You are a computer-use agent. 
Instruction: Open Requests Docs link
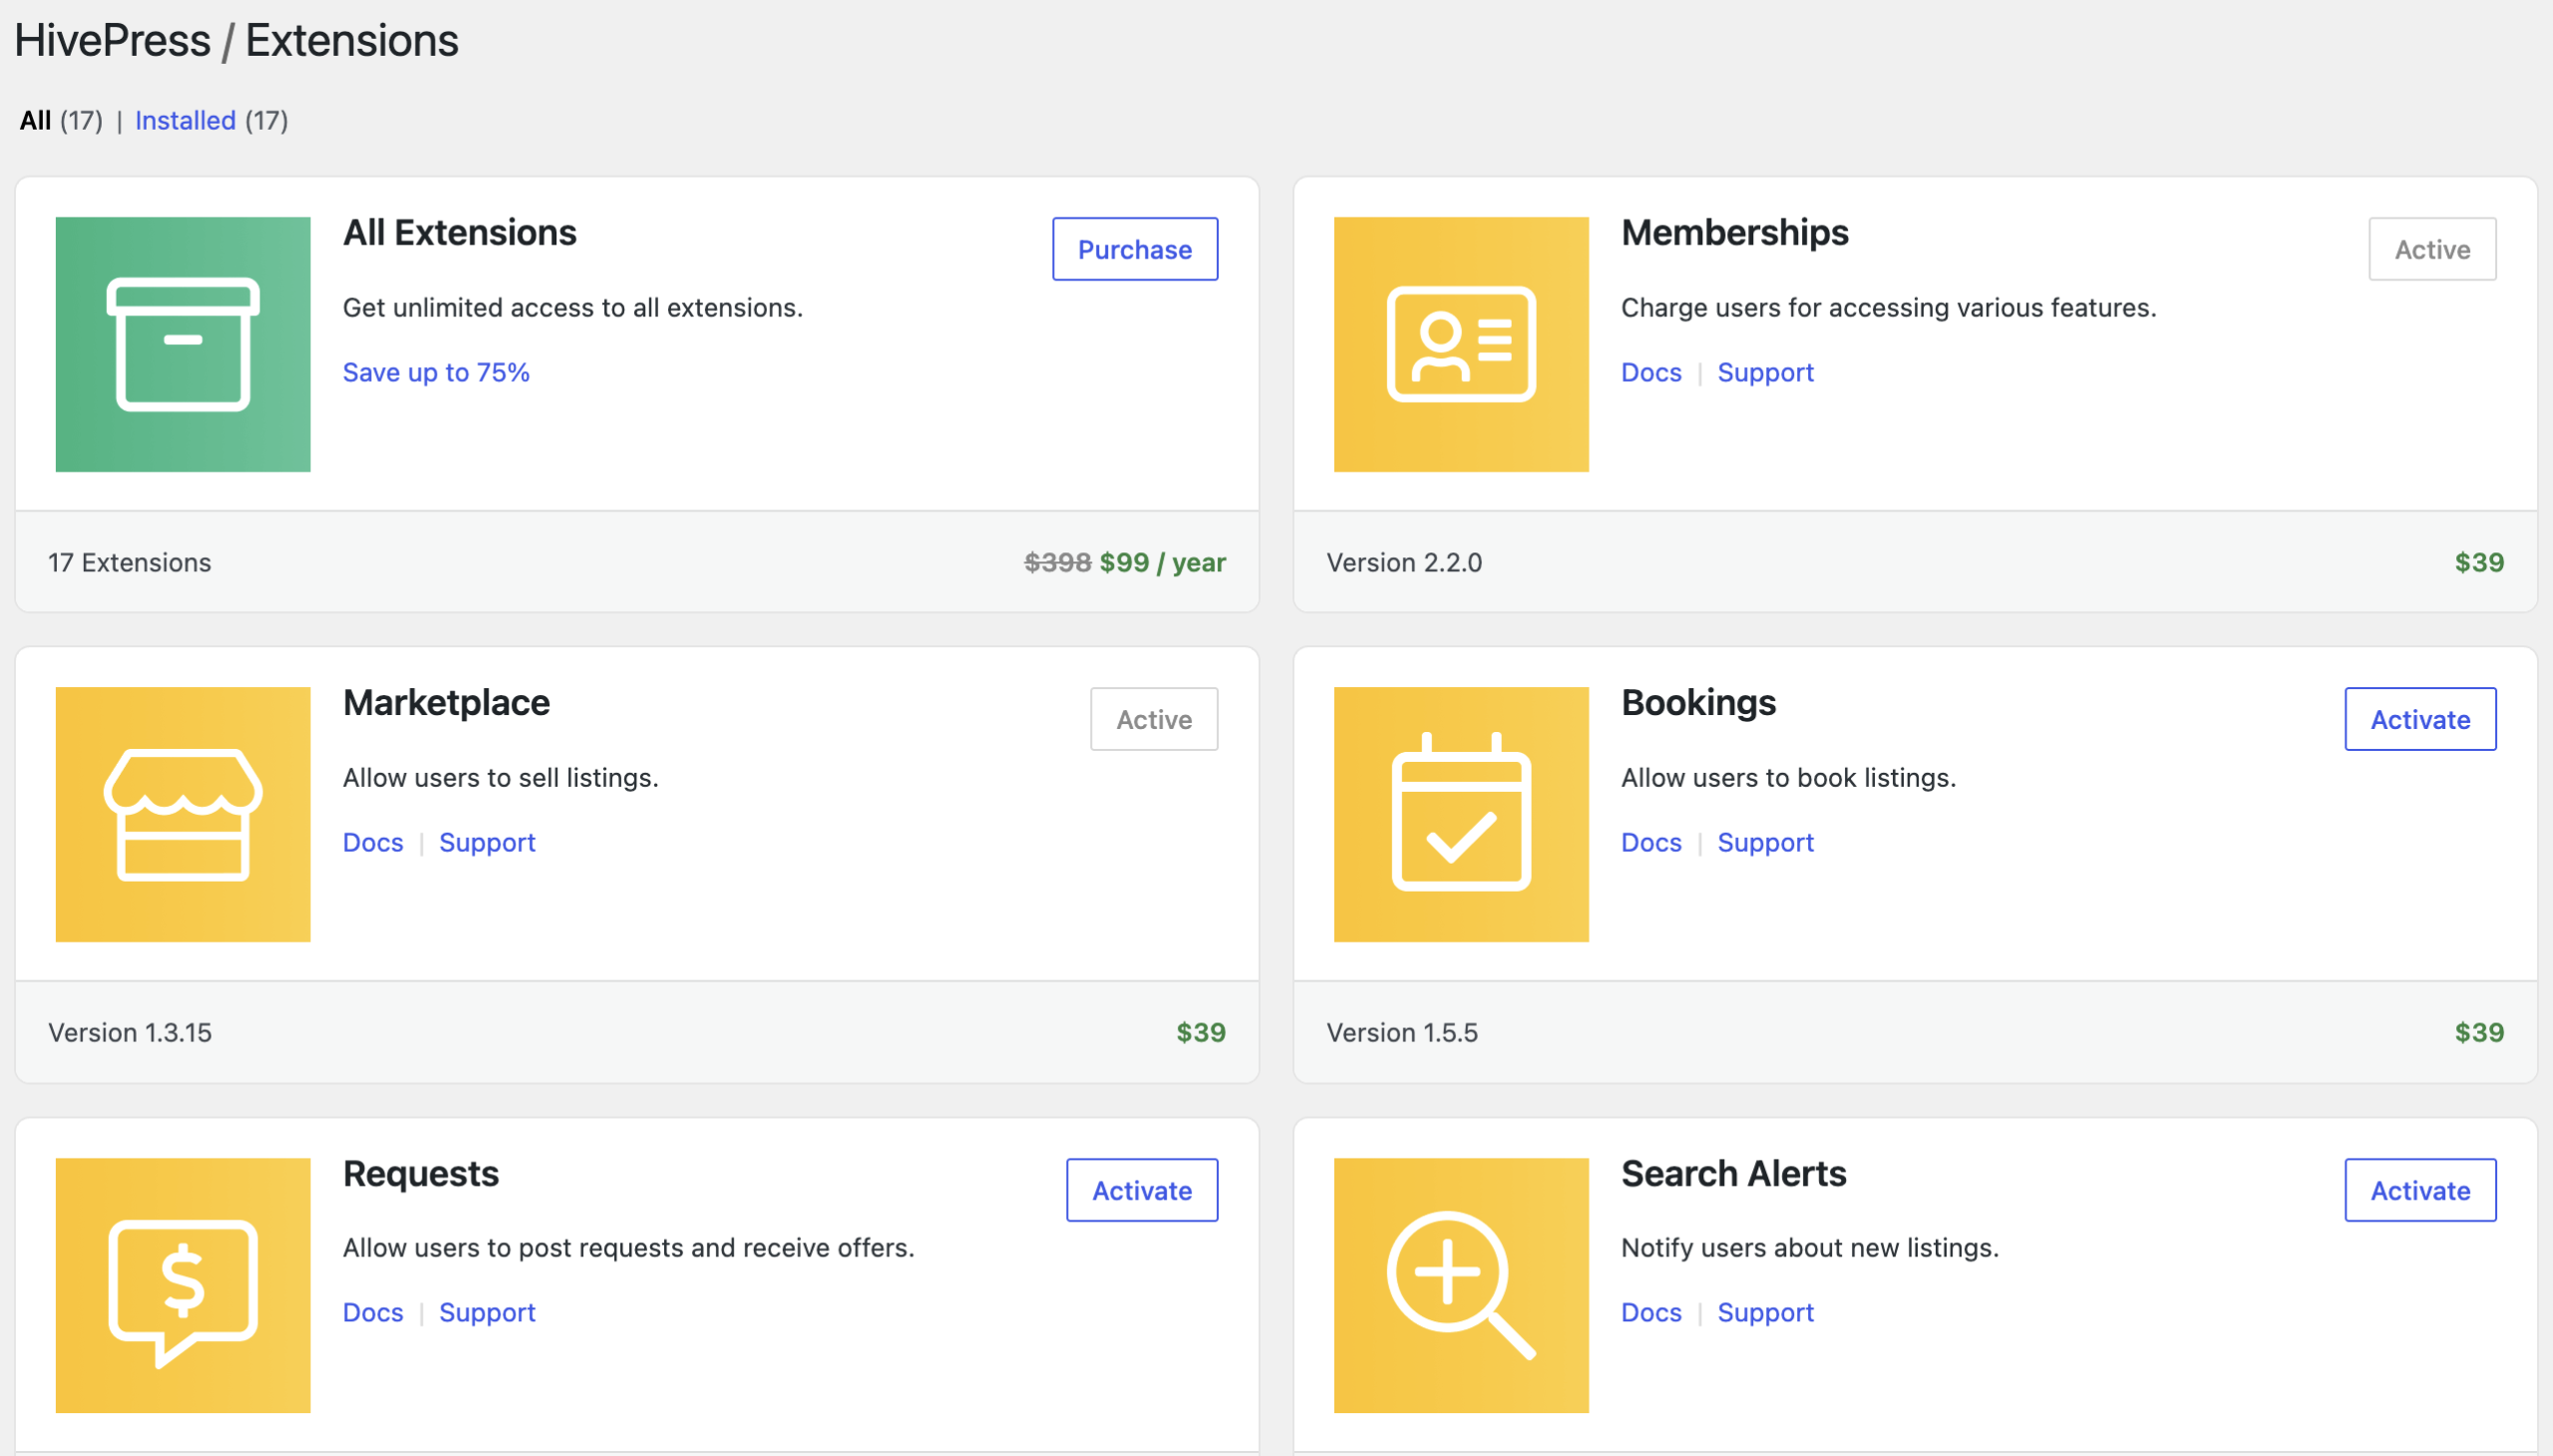(373, 1312)
